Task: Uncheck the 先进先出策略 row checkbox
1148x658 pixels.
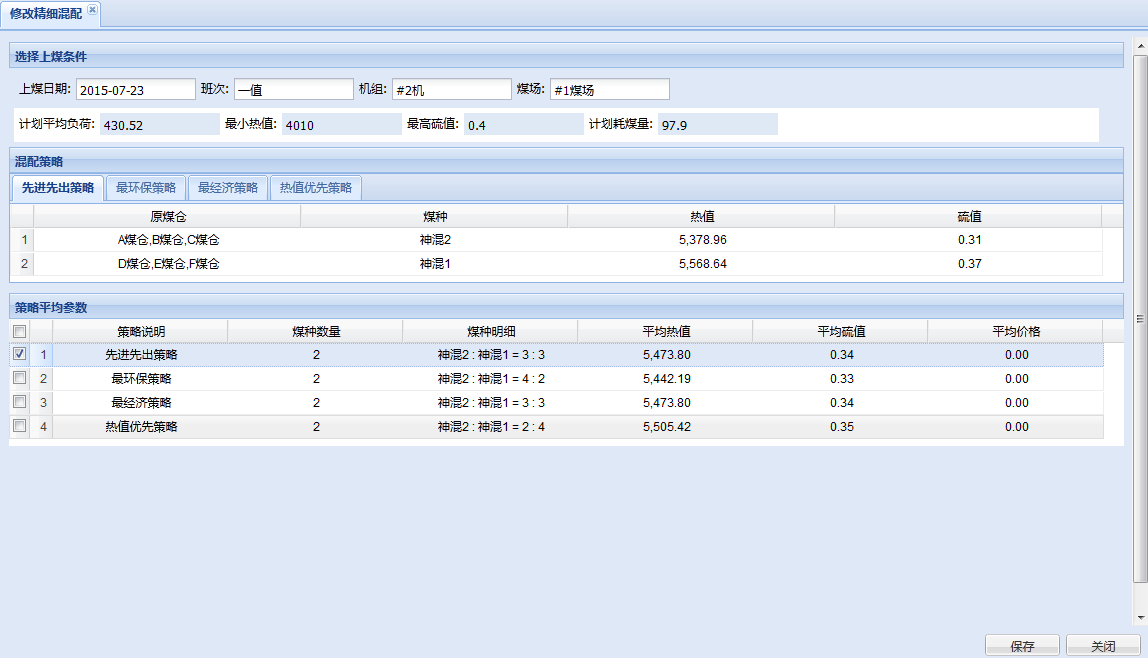Action: click(19, 354)
